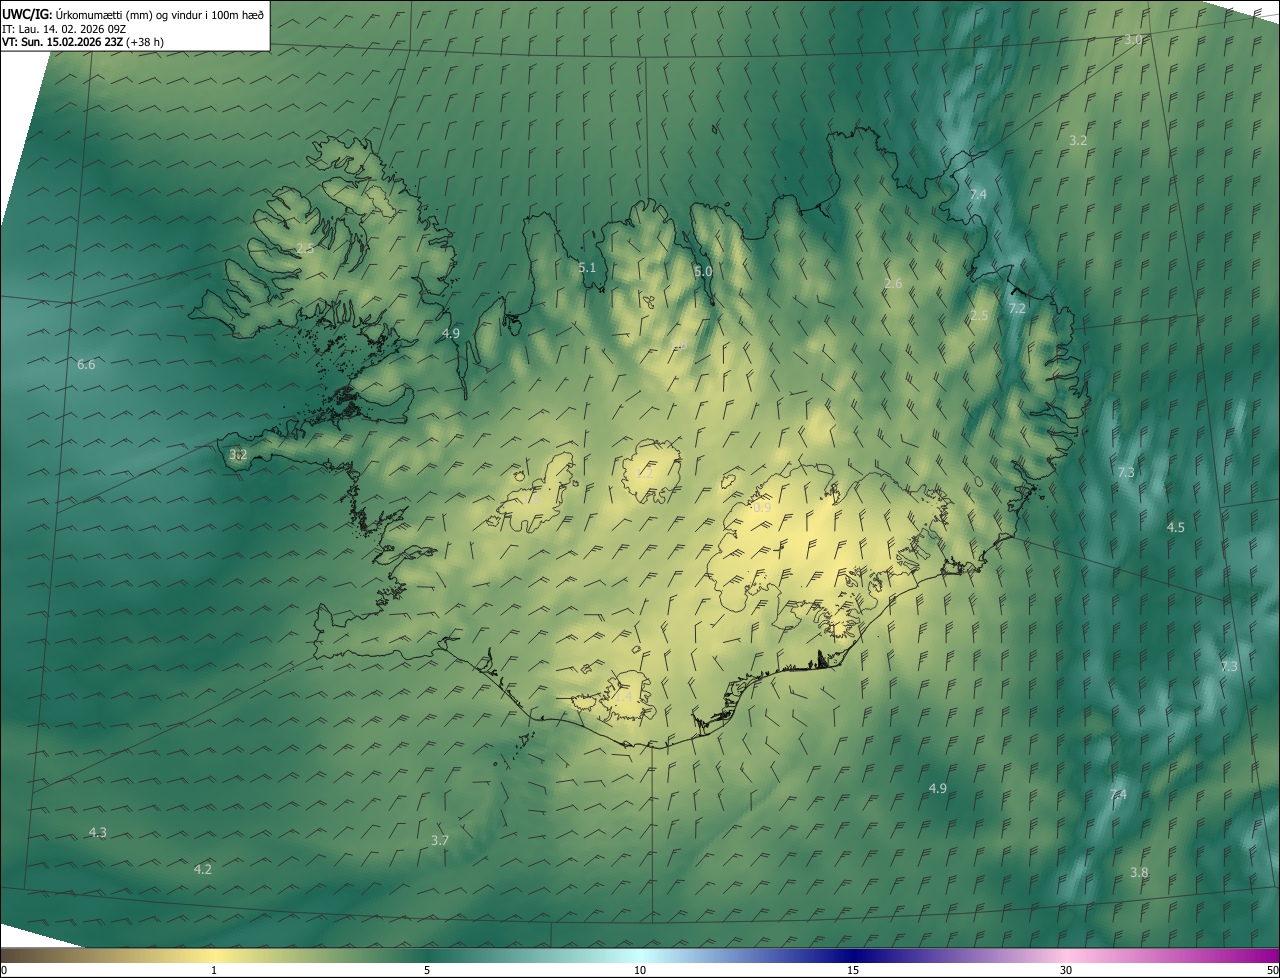1280x978 pixels.
Task: Select the 2.3 value over the Westfjords
Action: [305, 249]
